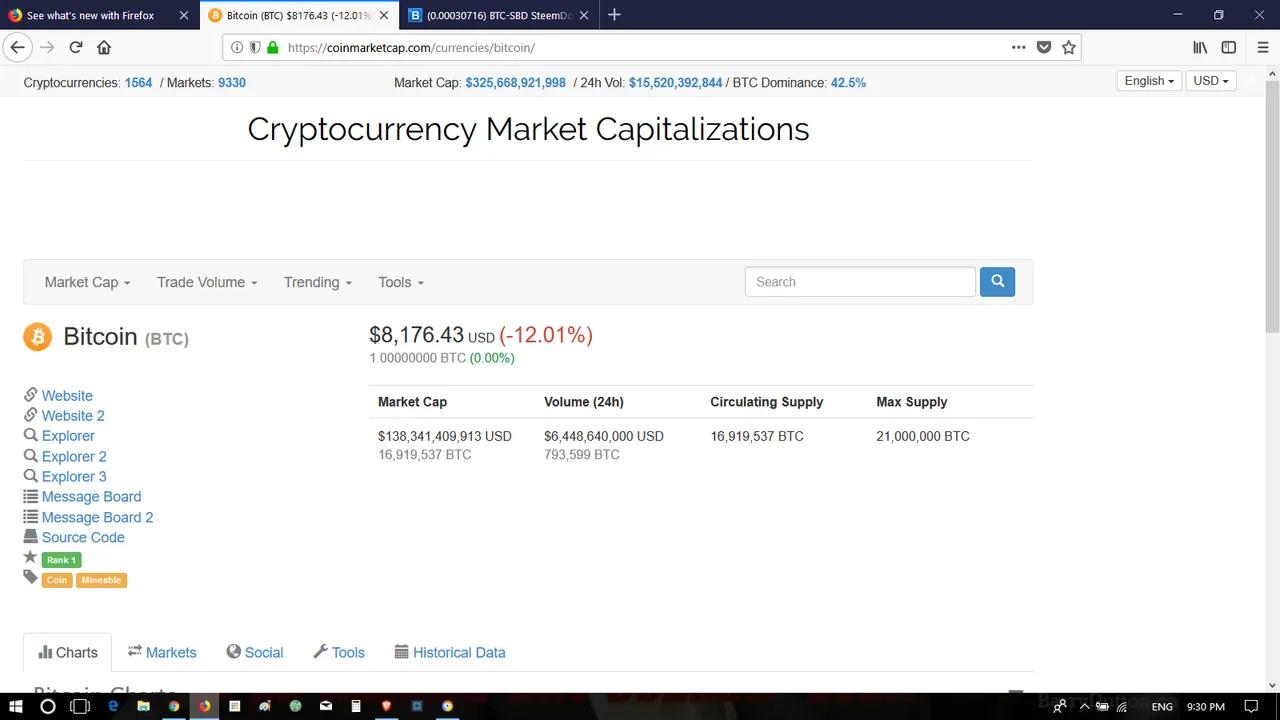Open the Calculator icon on taskbar
1280x720 pixels.
tap(356, 706)
